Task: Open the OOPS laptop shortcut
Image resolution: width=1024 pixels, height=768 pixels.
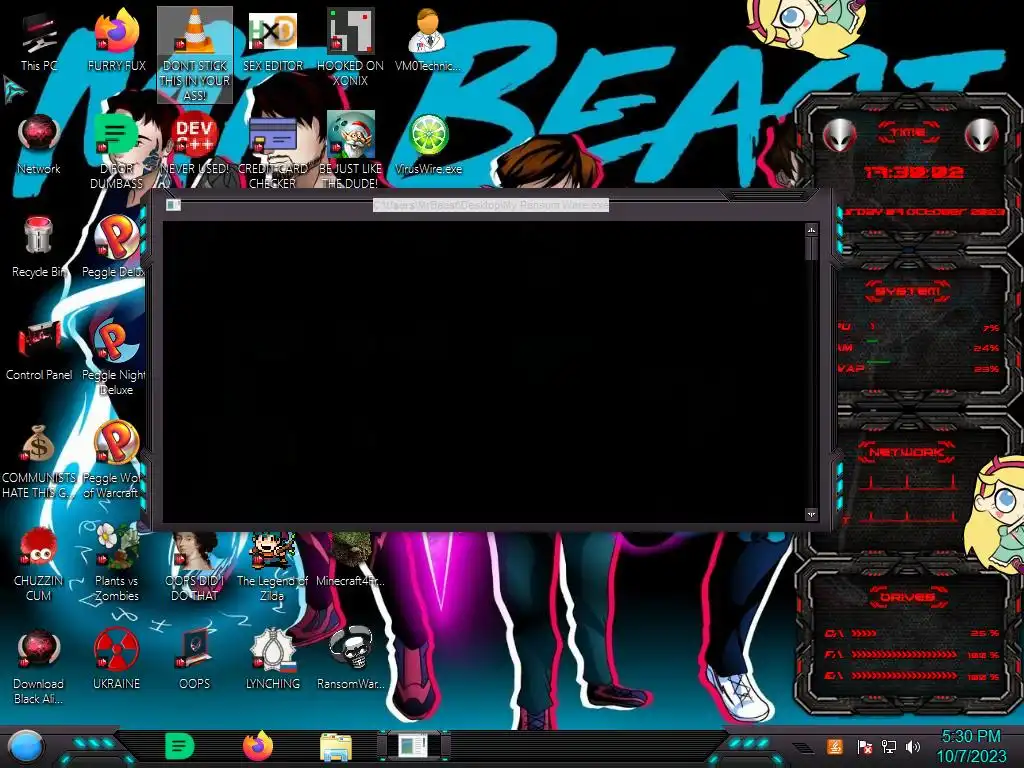Action: (x=195, y=659)
